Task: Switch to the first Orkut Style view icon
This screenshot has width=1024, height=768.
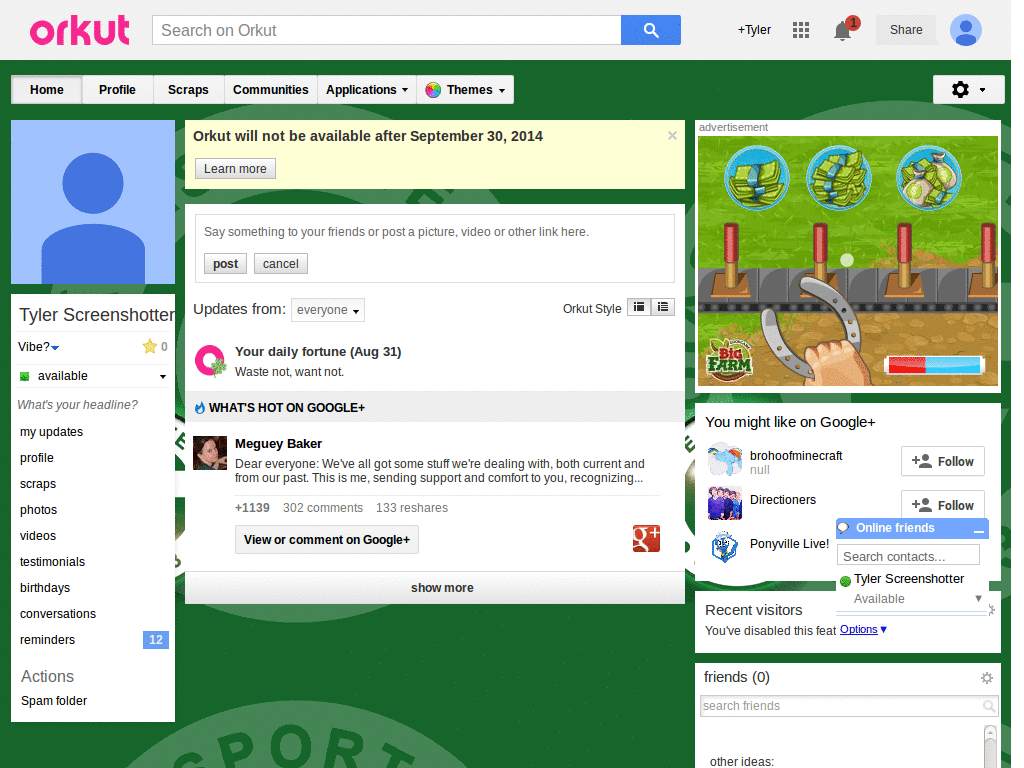Action: tap(639, 307)
